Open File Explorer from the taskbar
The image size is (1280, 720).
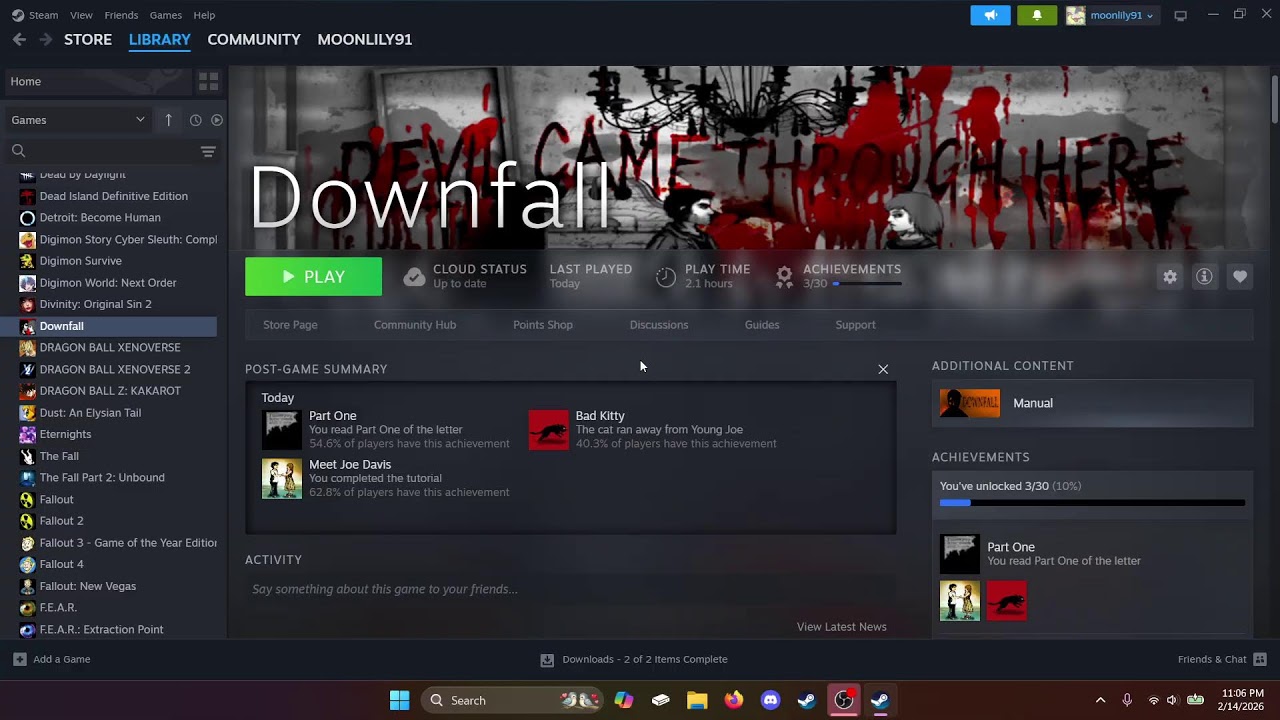click(697, 700)
